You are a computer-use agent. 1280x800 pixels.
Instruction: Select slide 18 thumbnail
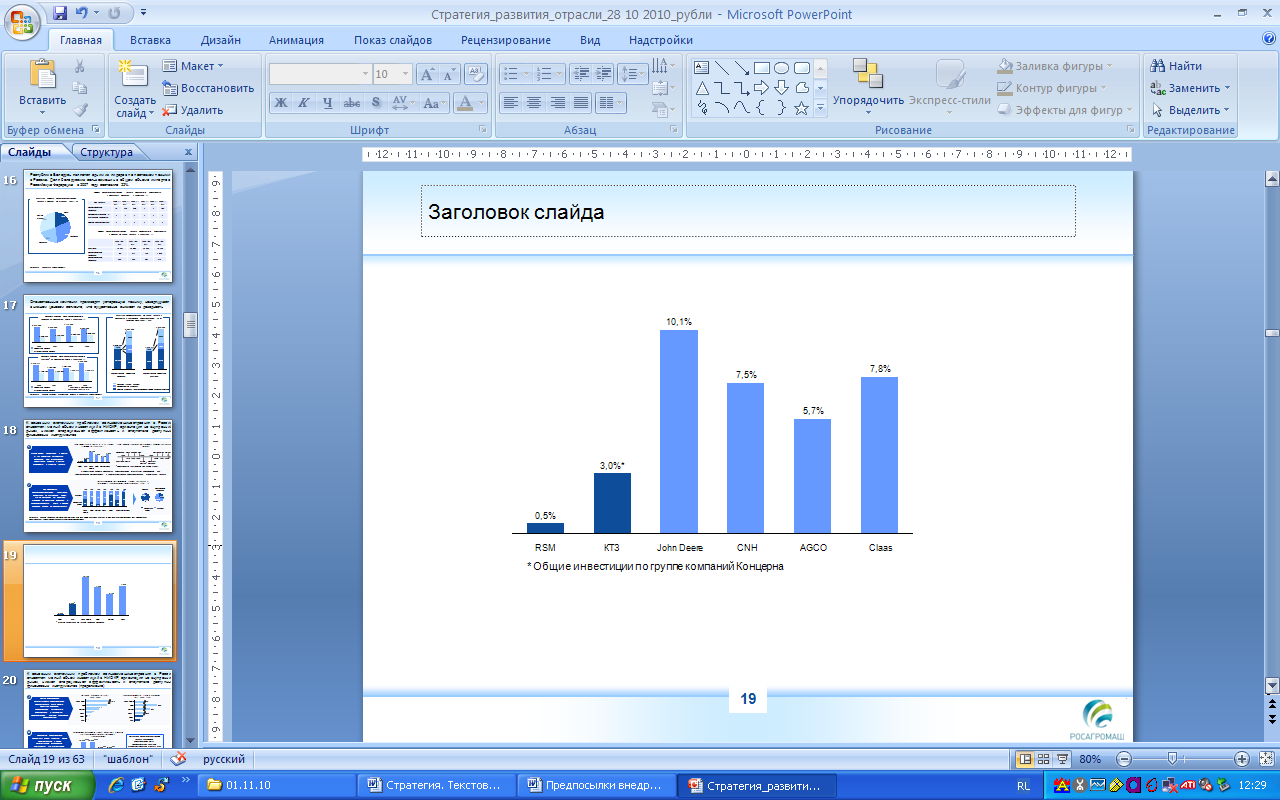click(x=98, y=476)
